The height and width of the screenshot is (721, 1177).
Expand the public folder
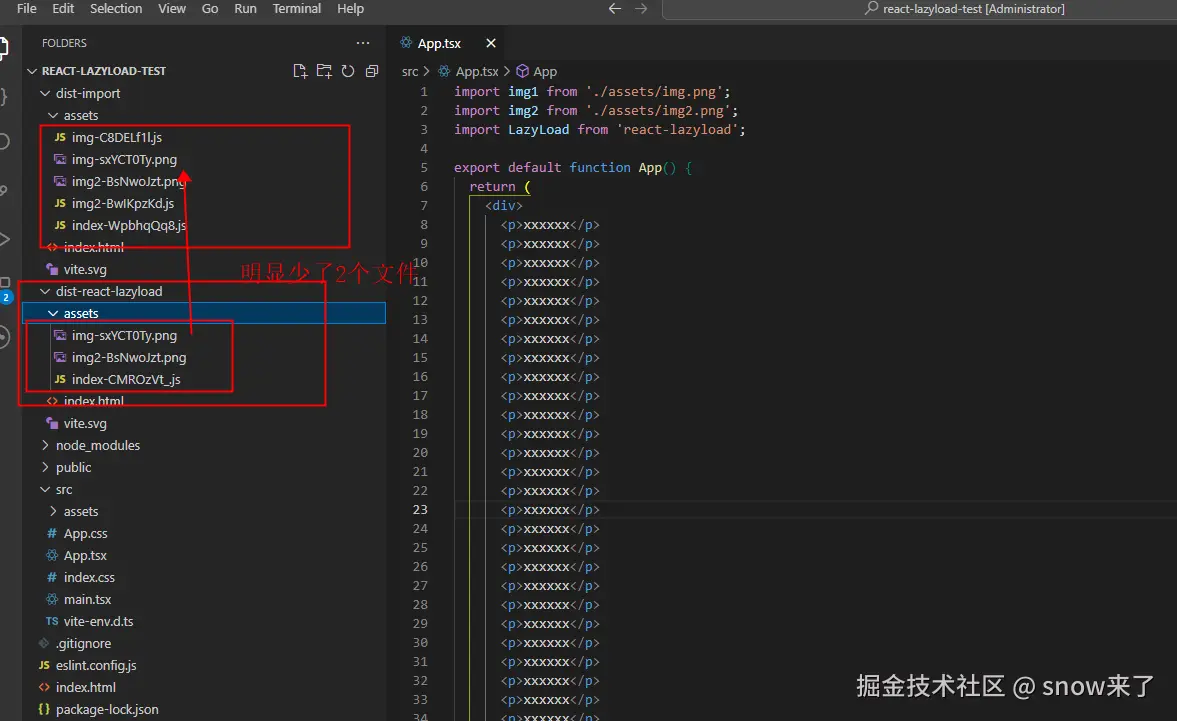[73, 467]
